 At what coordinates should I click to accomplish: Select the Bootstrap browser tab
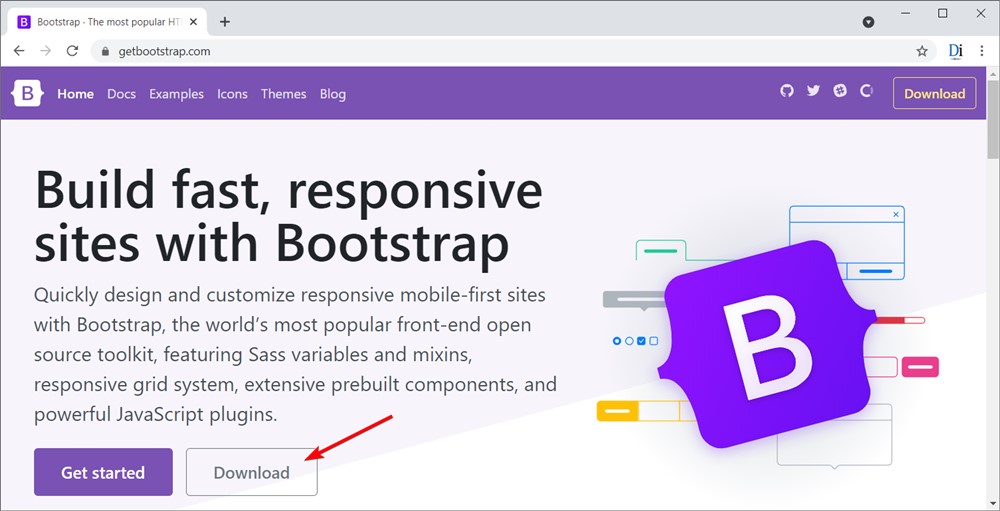(x=108, y=22)
